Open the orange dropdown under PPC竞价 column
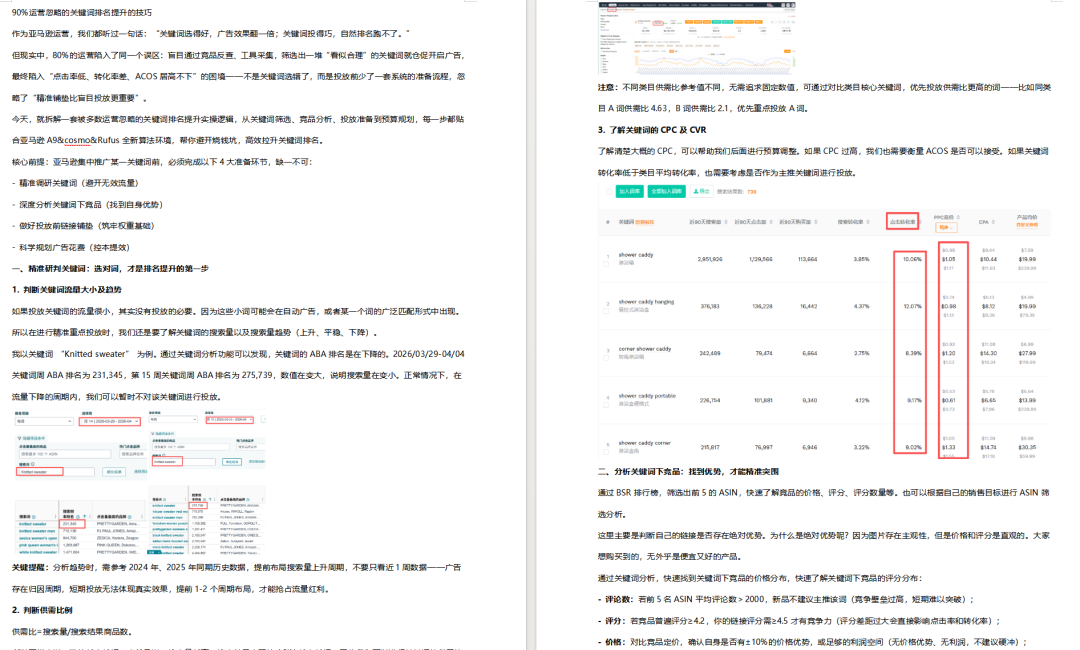 click(x=944, y=229)
